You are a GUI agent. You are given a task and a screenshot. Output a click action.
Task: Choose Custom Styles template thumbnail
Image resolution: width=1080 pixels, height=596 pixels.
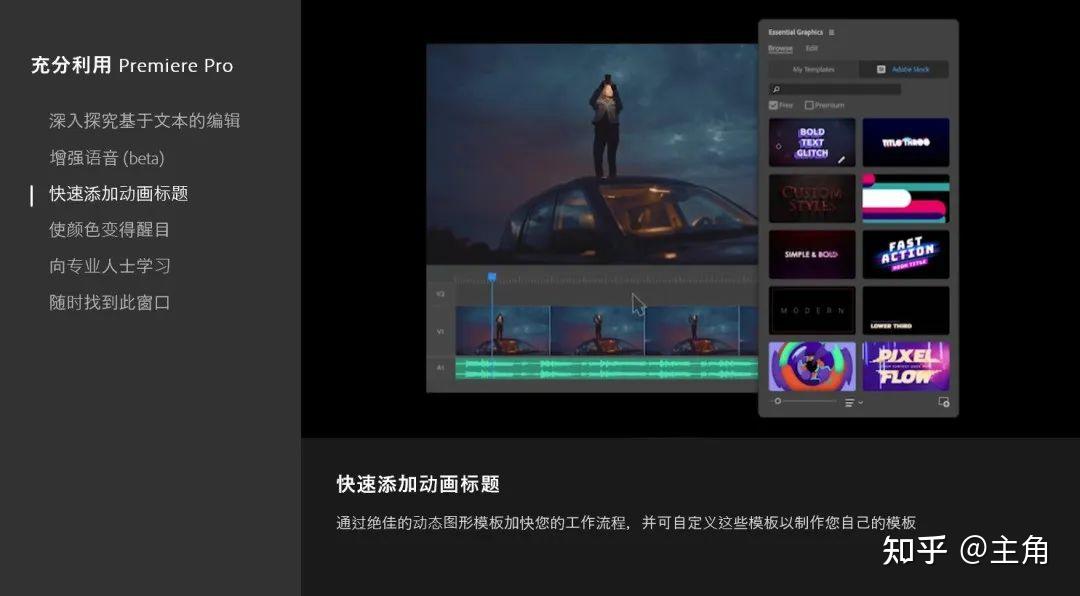pyautogui.click(x=812, y=198)
